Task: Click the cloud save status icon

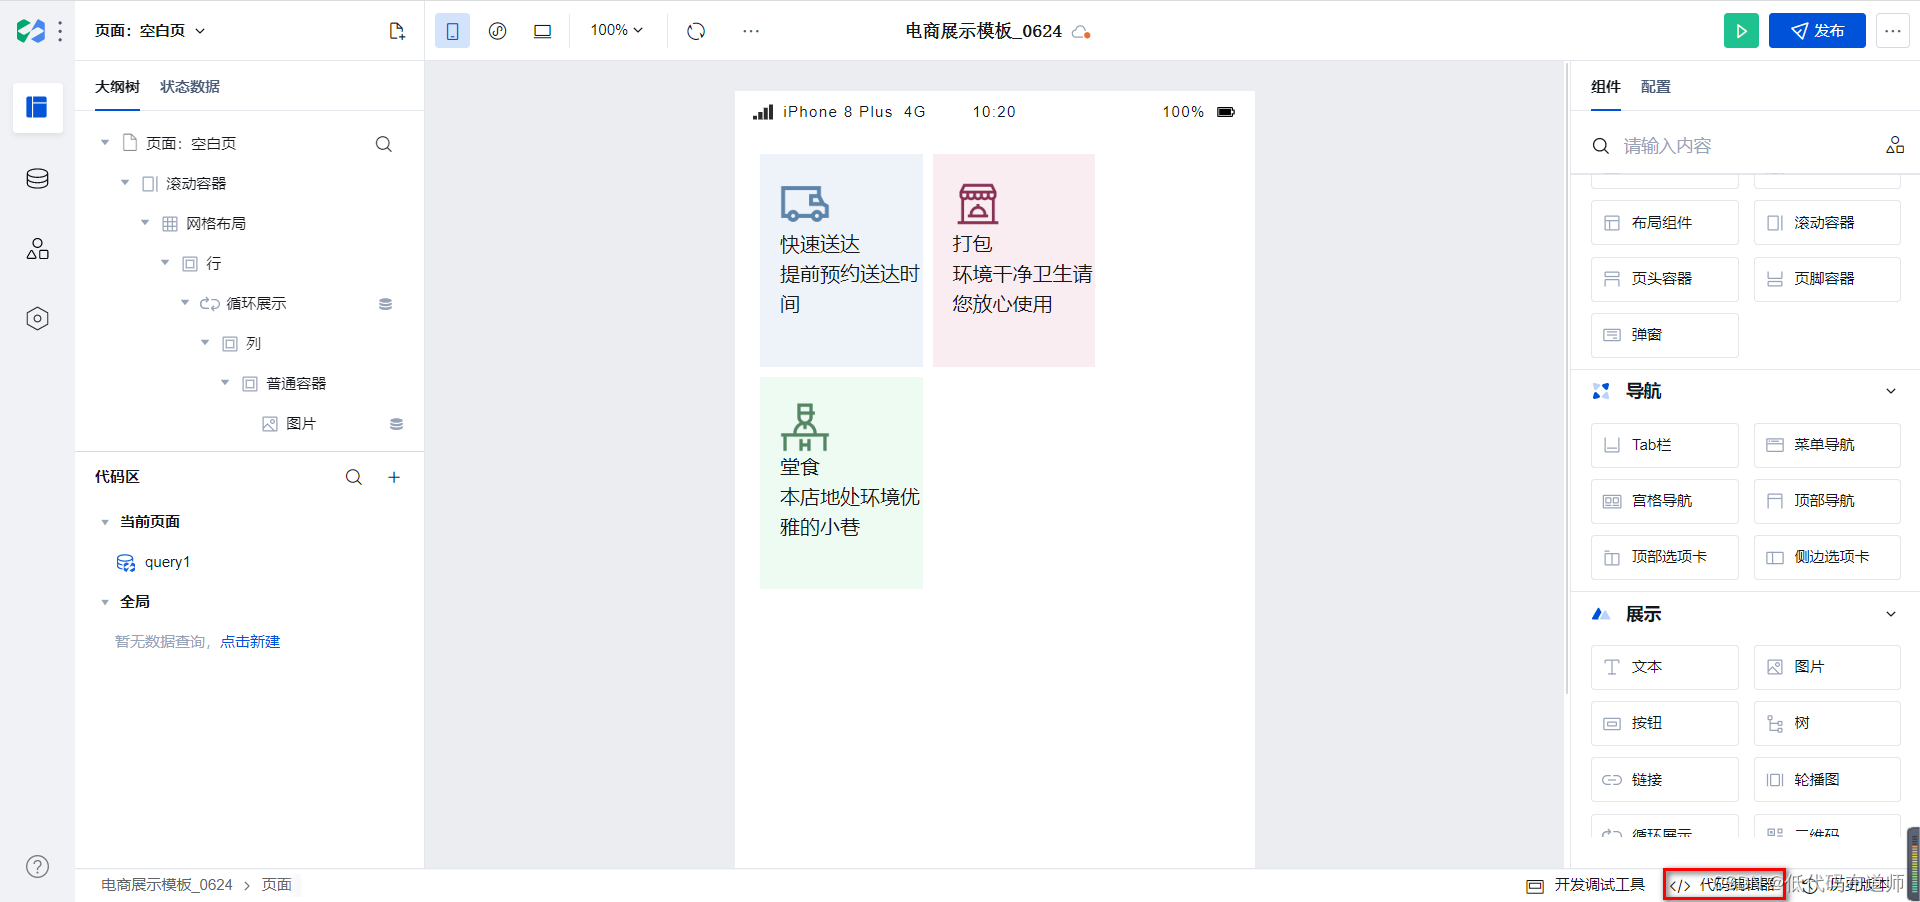Action: [x=1081, y=32]
